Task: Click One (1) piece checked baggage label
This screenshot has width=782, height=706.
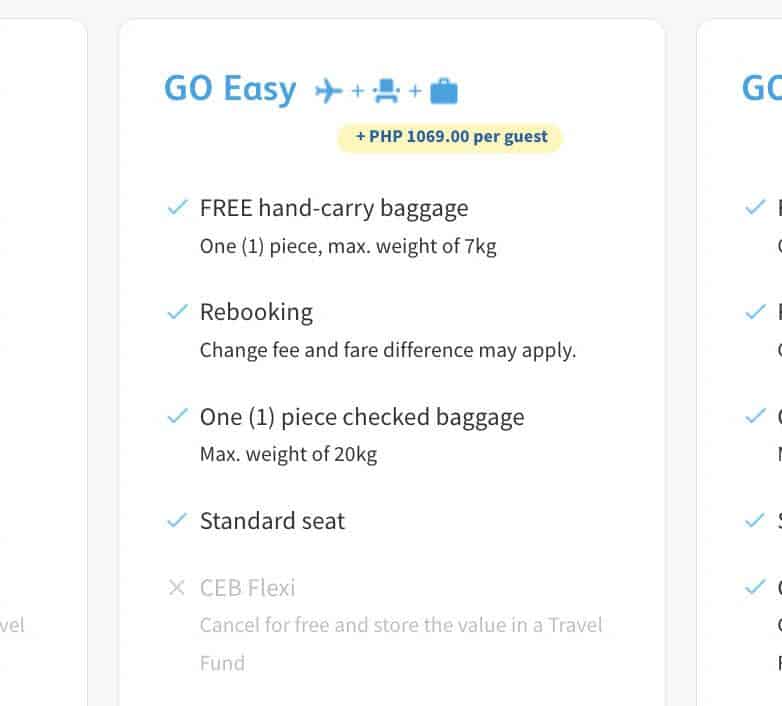Action: (362, 416)
